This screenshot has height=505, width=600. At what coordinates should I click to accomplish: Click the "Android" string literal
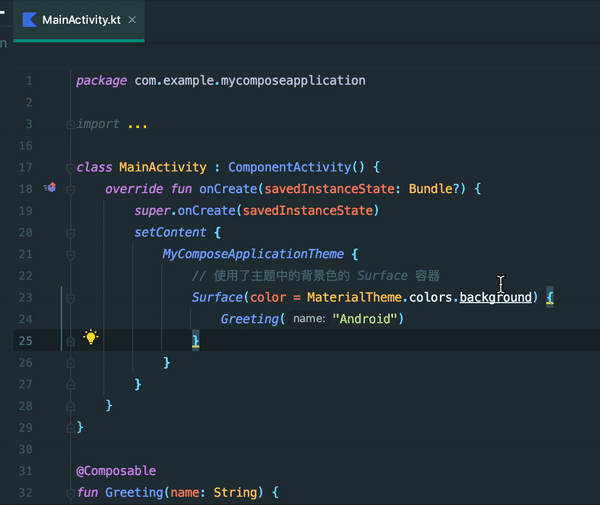[x=365, y=319]
